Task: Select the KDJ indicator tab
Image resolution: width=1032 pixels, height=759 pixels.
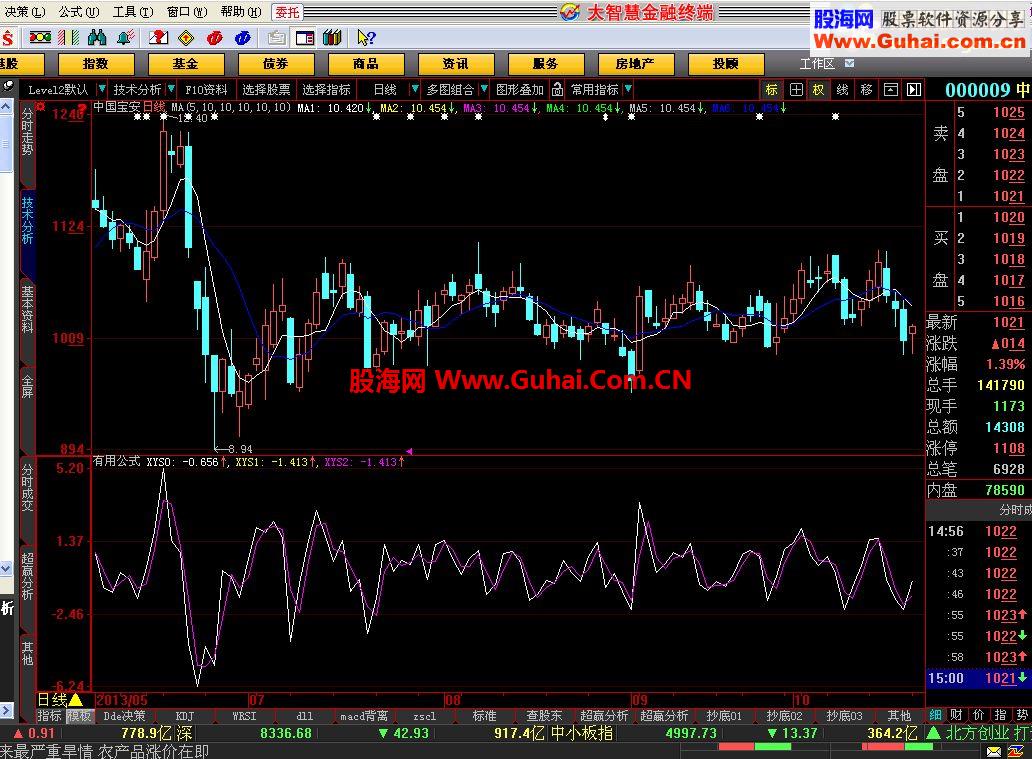Action: click(x=185, y=716)
